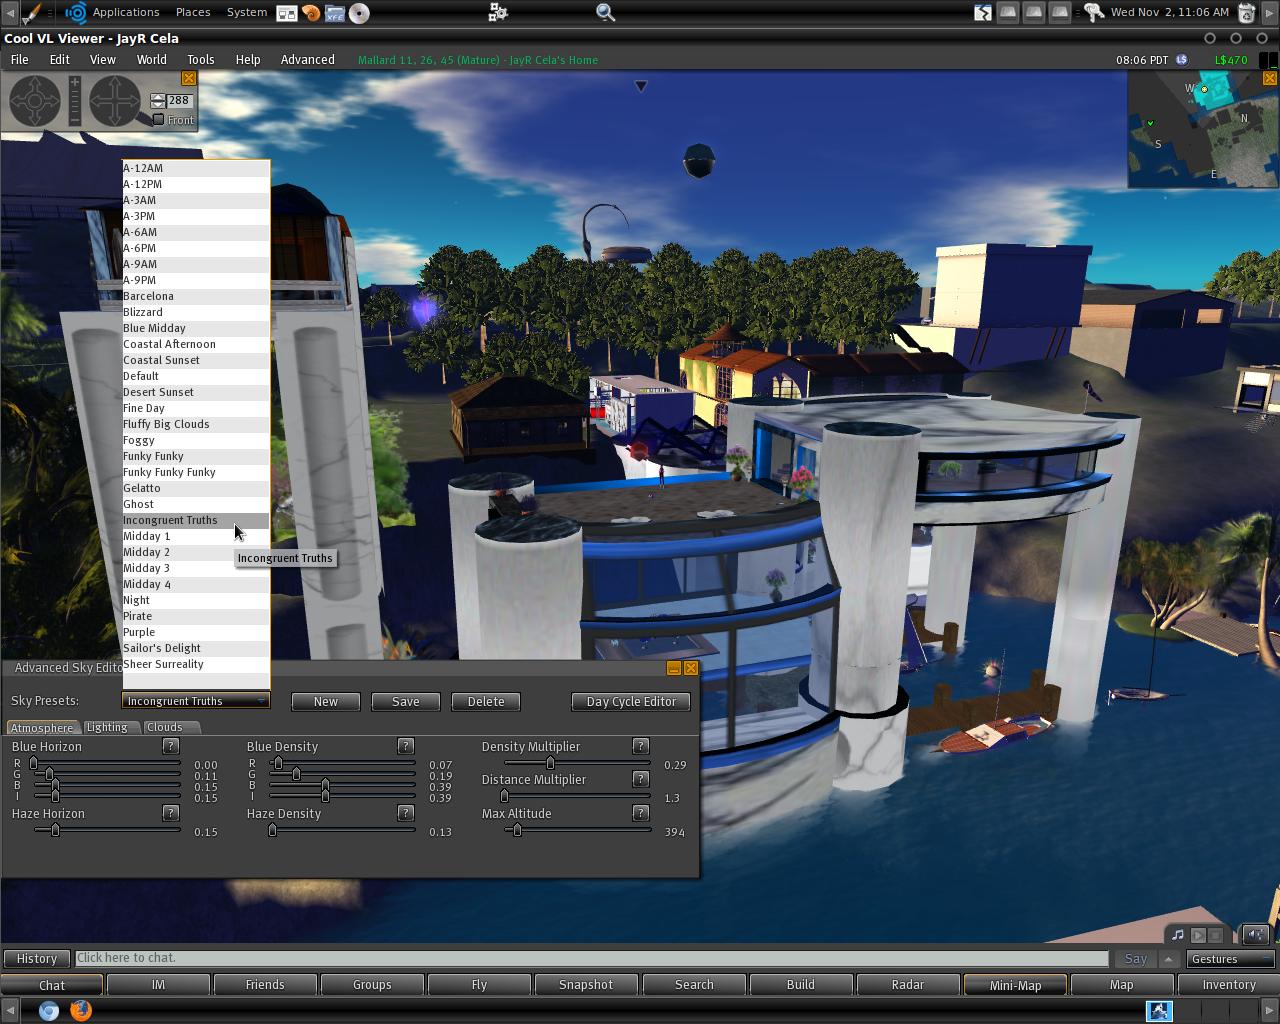Open the Day Cycle Editor

point(630,701)
